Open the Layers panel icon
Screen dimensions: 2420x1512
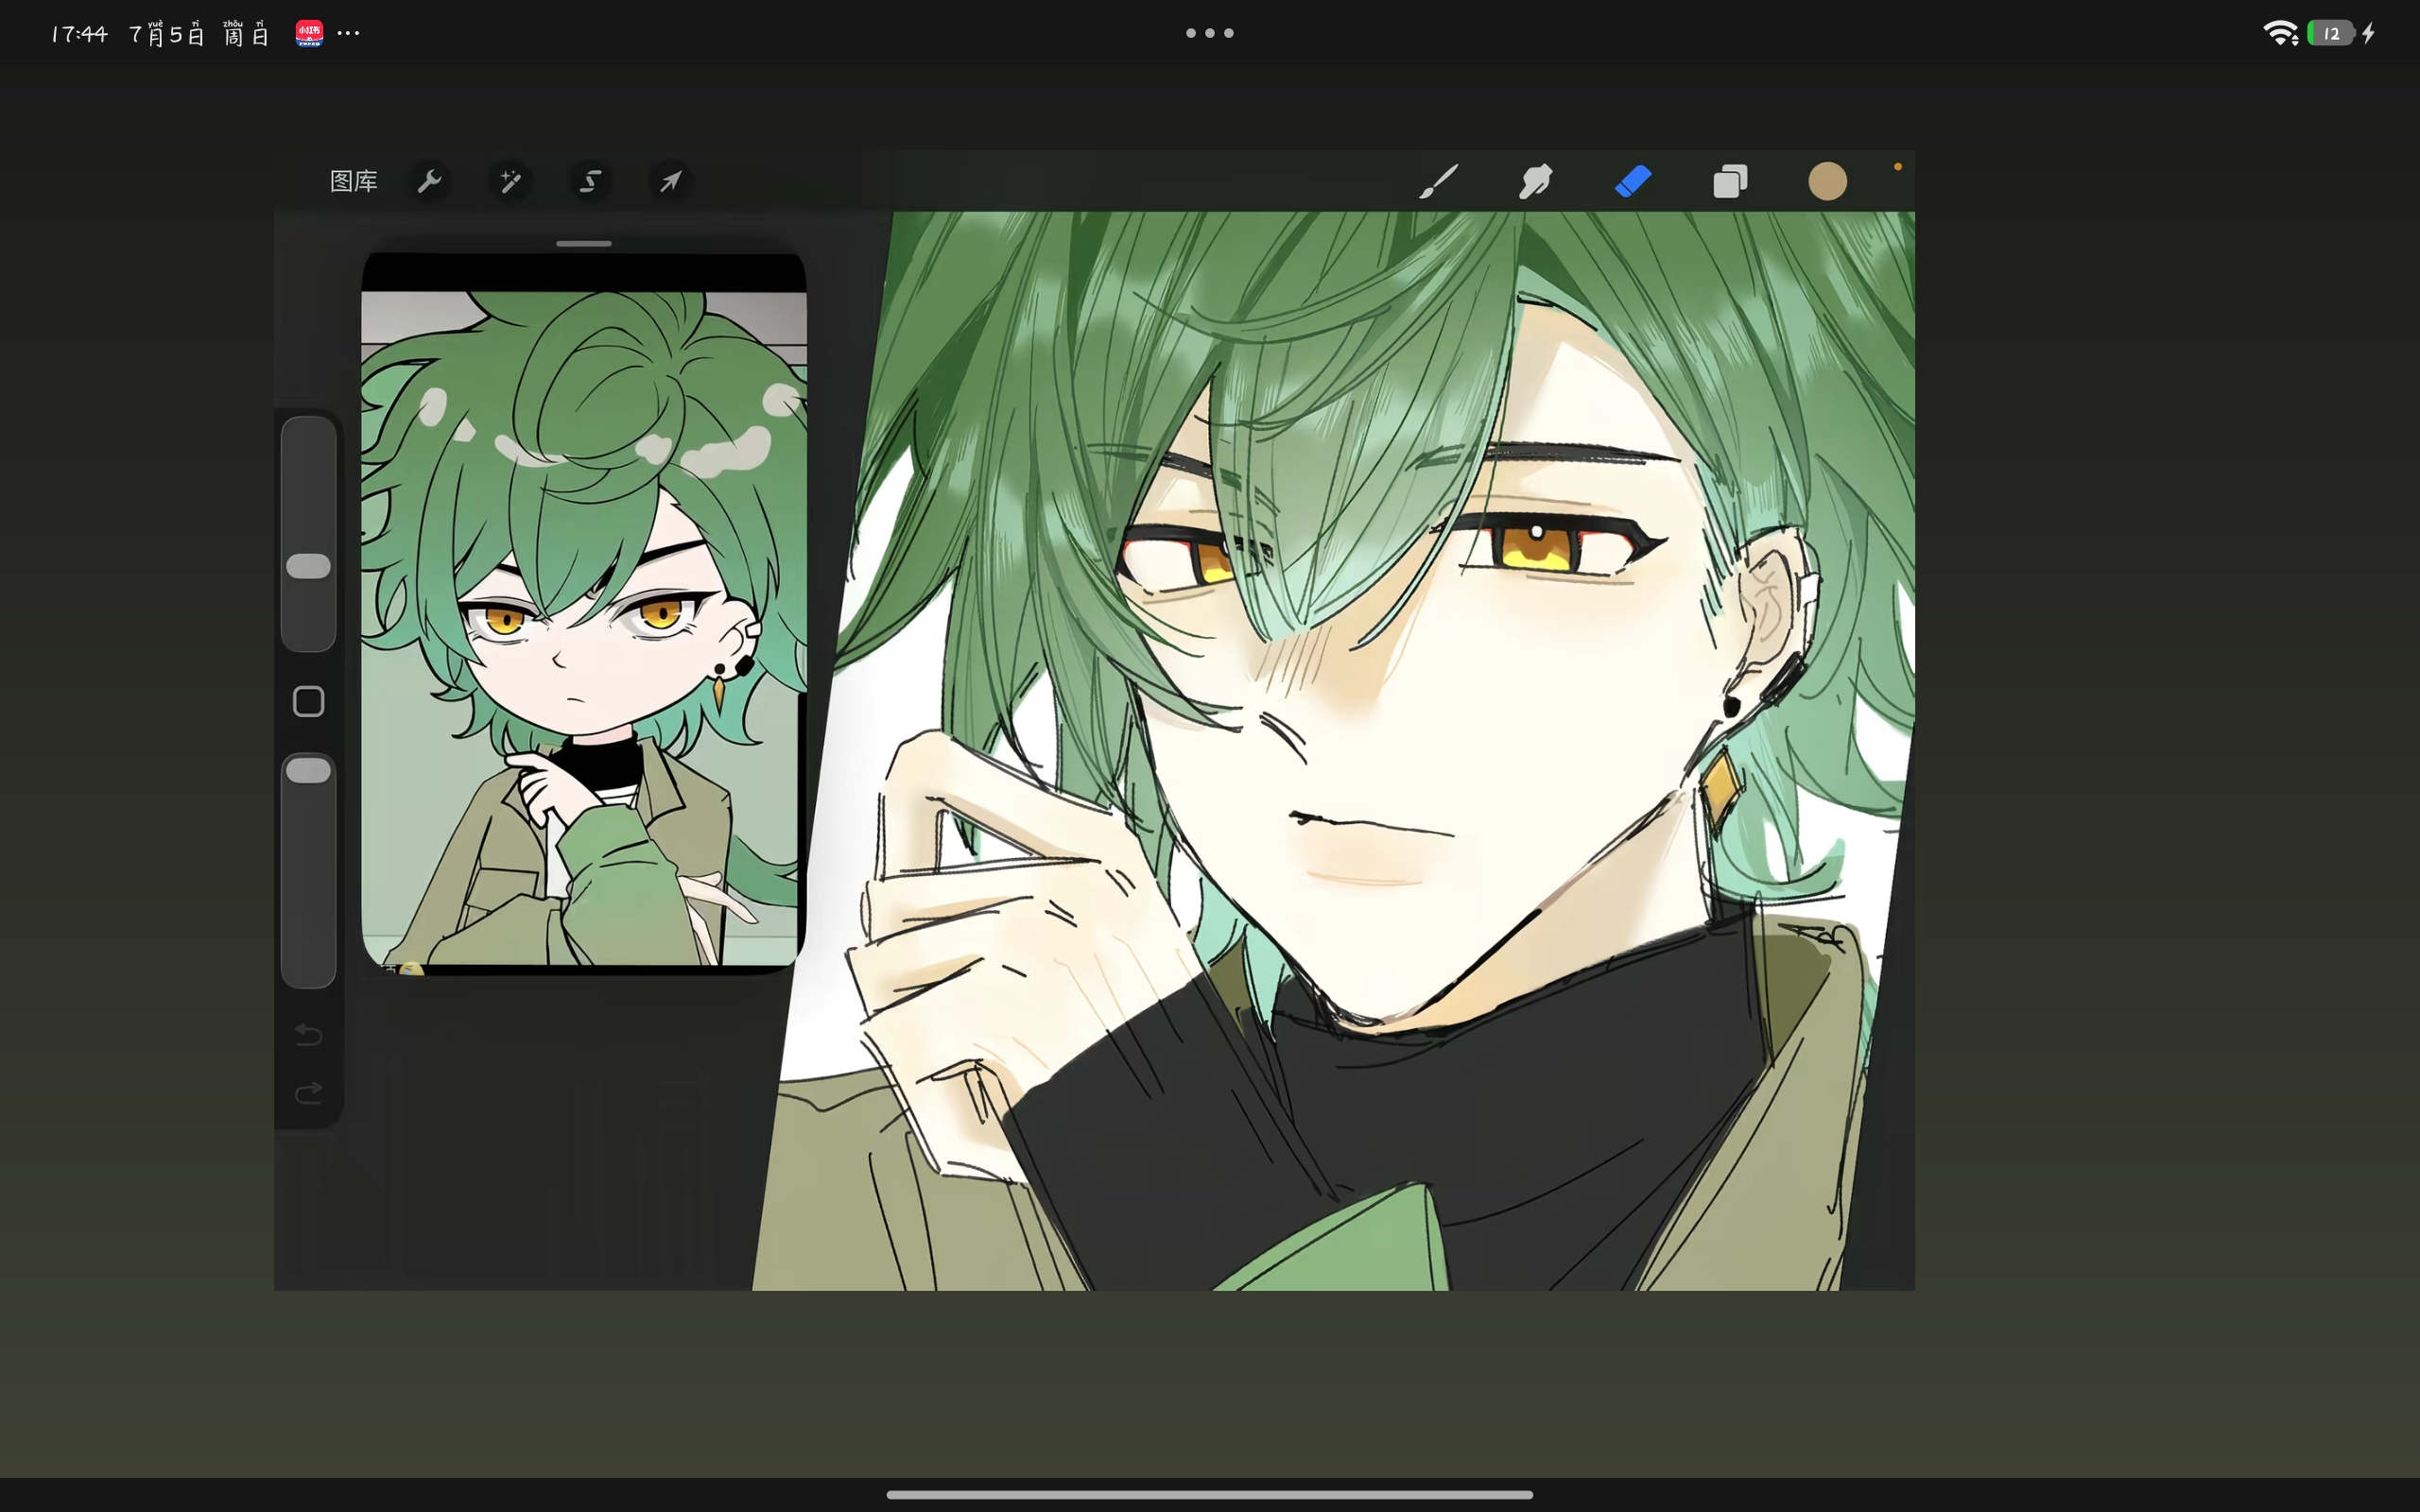tap(1730, 181)
